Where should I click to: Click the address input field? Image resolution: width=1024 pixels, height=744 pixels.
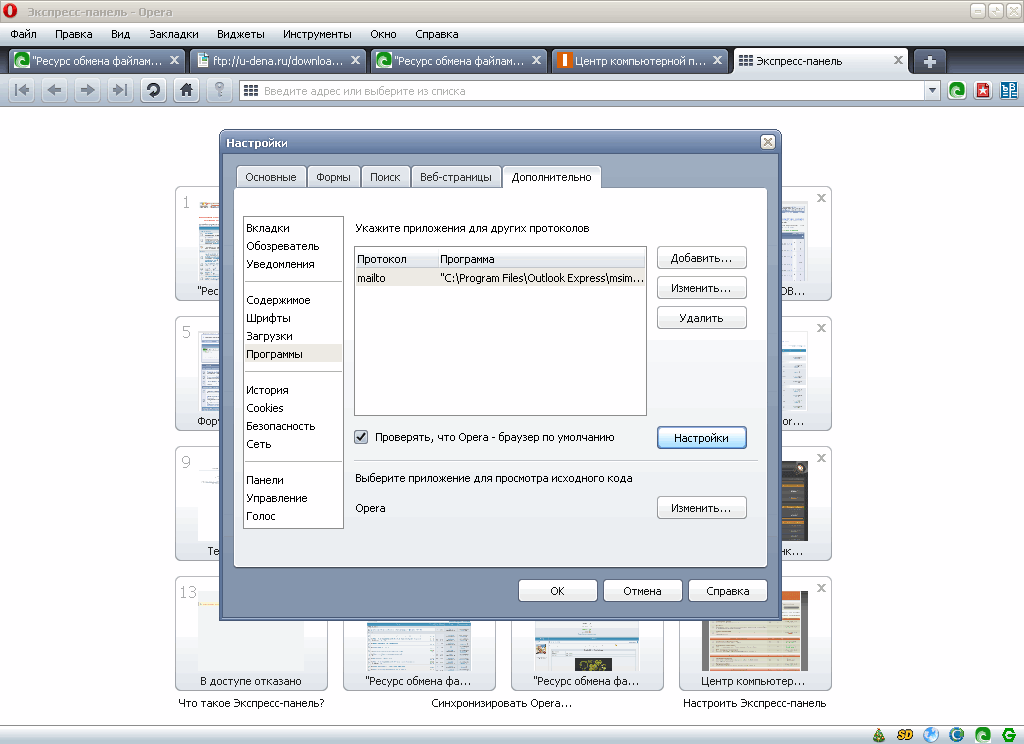pos(590,91)
